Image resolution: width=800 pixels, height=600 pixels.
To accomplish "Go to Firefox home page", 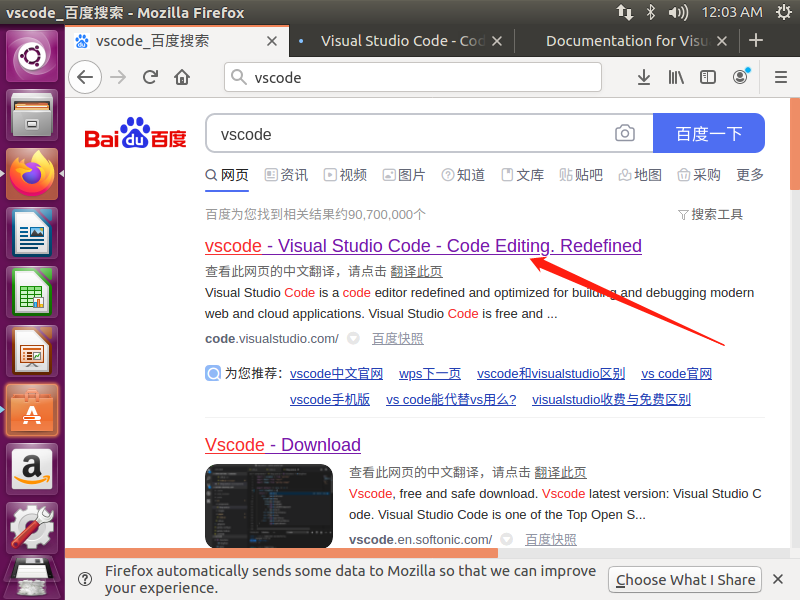I will coord(182,78).
